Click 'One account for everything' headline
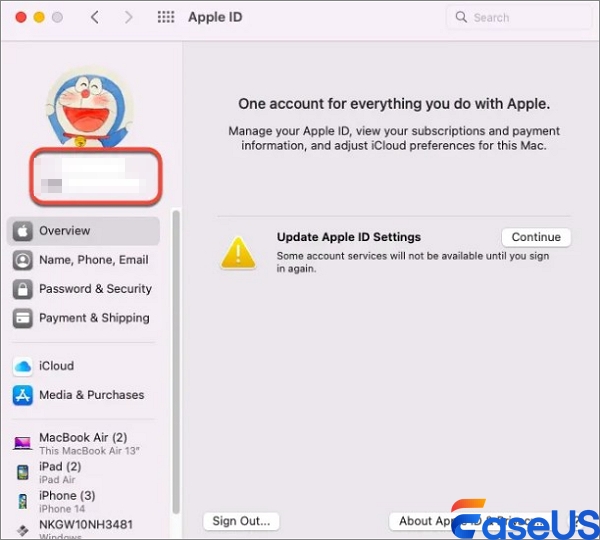 click(394, 104)
